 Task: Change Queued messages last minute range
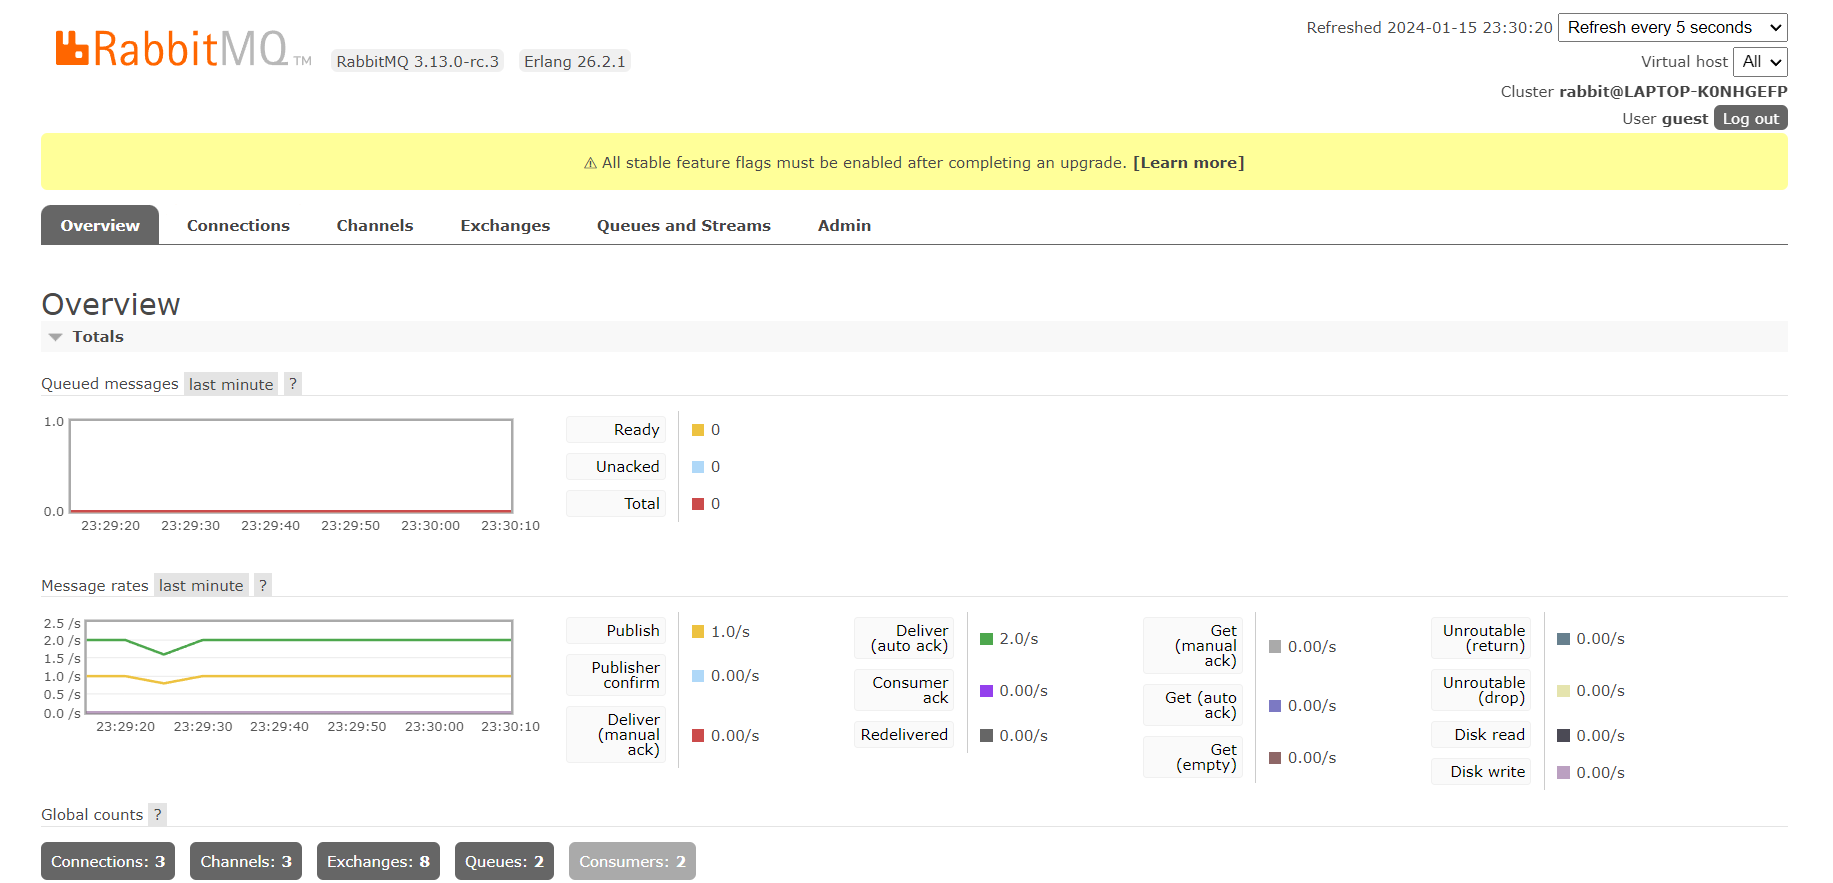pos(231,384)
